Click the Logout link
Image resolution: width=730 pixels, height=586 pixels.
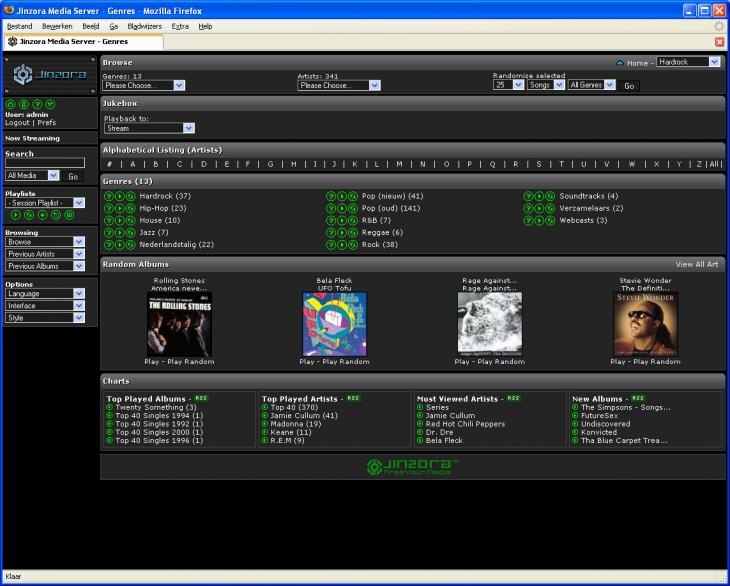click(17, 123)
